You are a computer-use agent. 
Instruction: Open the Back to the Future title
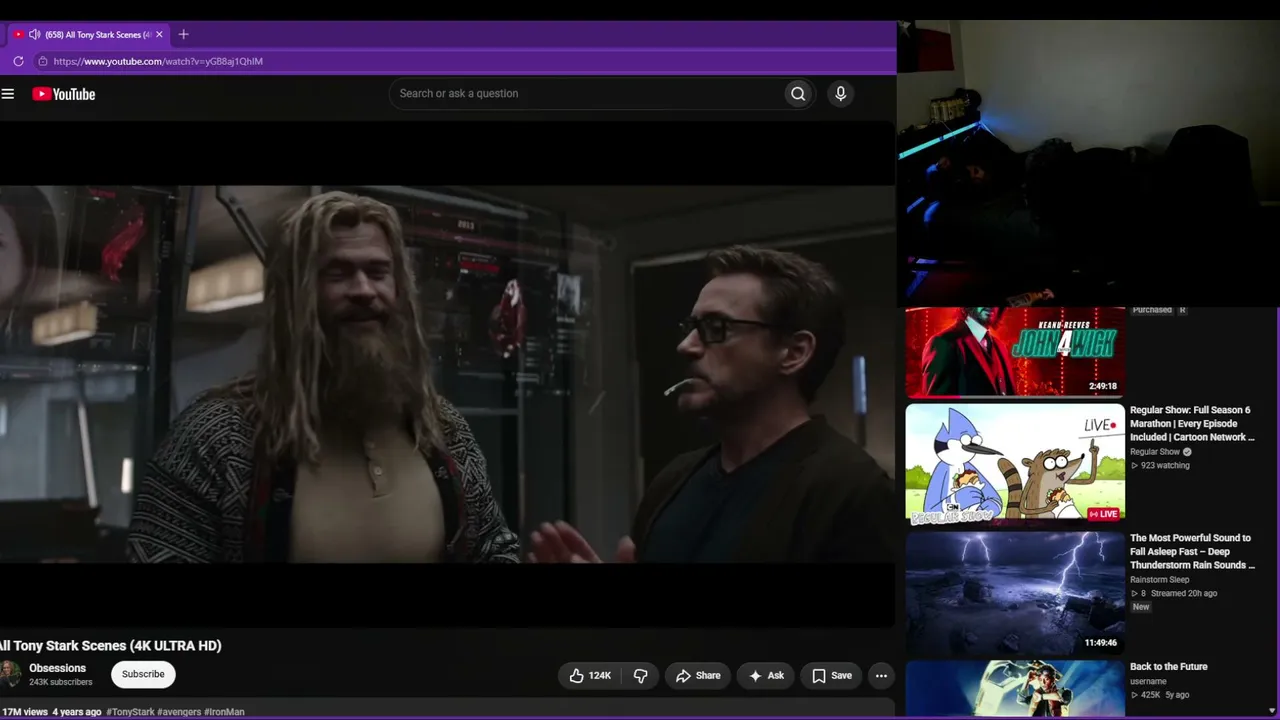pos(1169,667)
